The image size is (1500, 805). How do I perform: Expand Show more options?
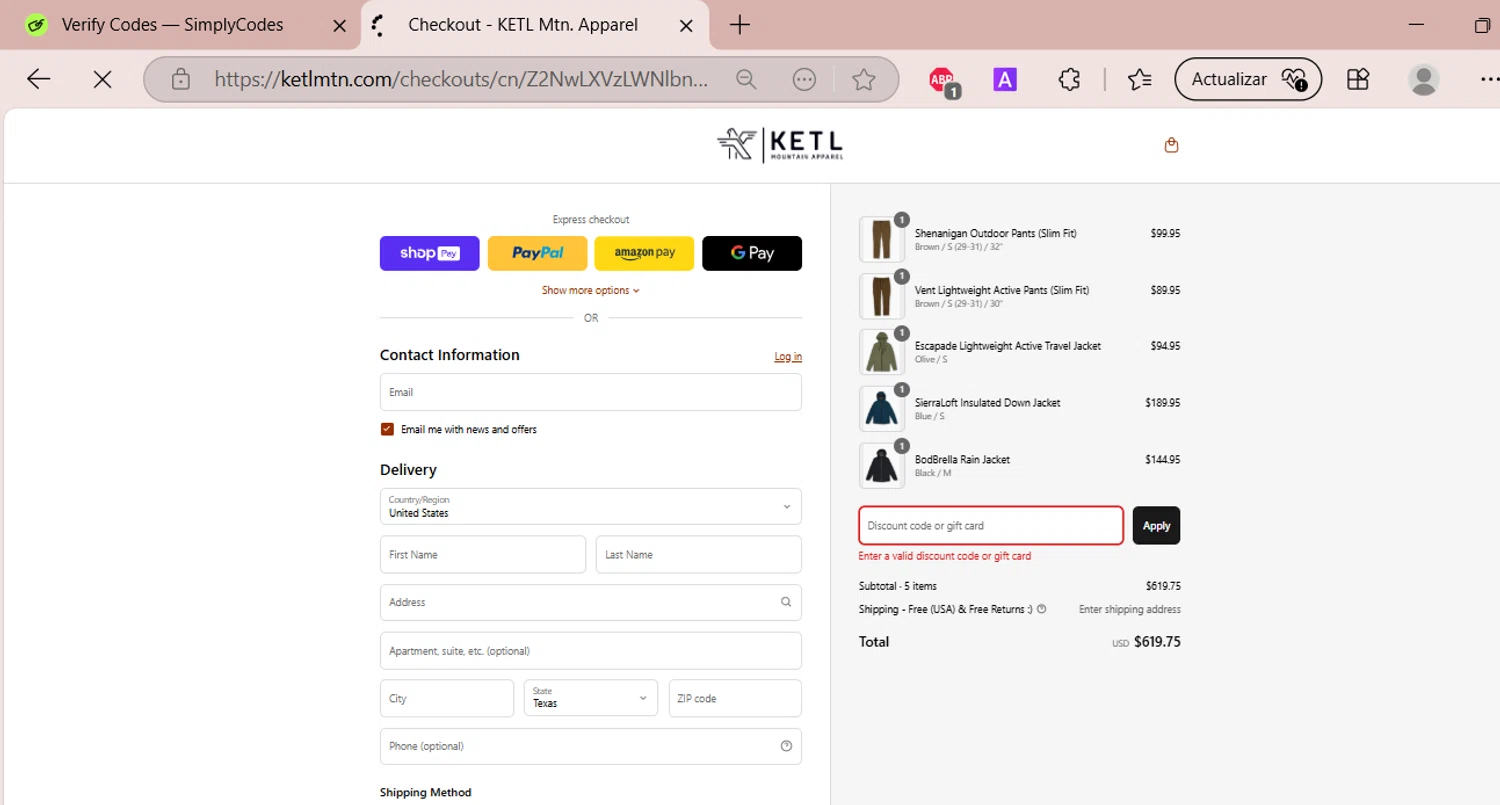tap(590, 290)
